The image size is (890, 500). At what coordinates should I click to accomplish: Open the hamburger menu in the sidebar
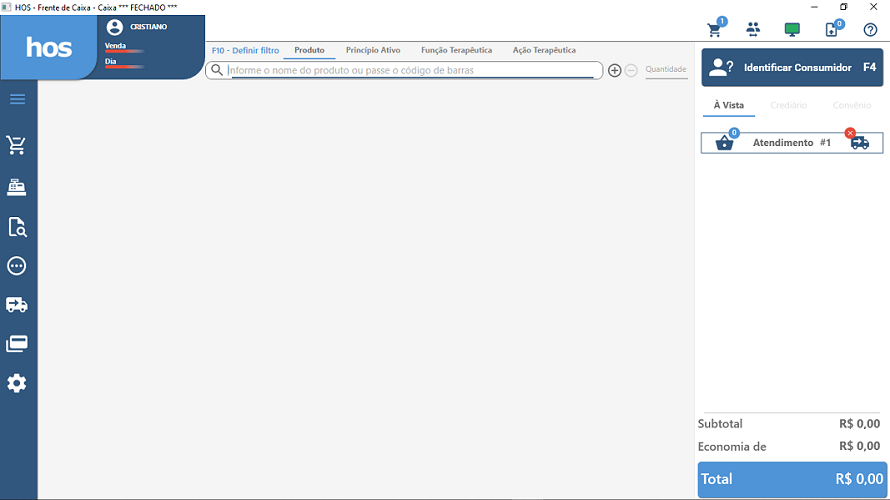[18, 99]
